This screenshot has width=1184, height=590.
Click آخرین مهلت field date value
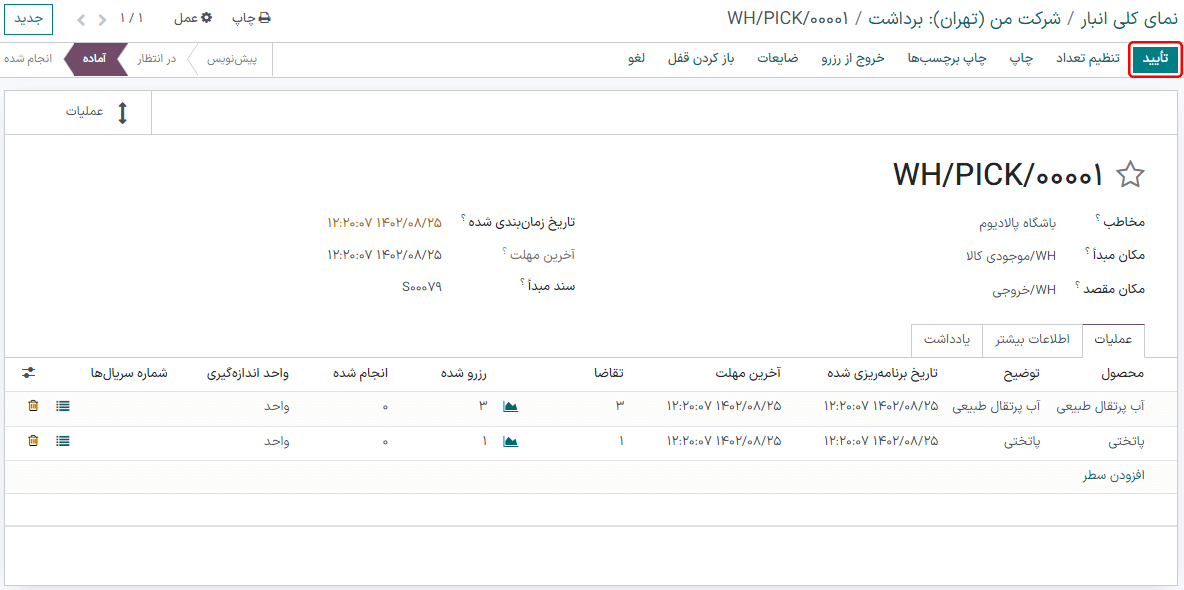[x=384, y=255]
